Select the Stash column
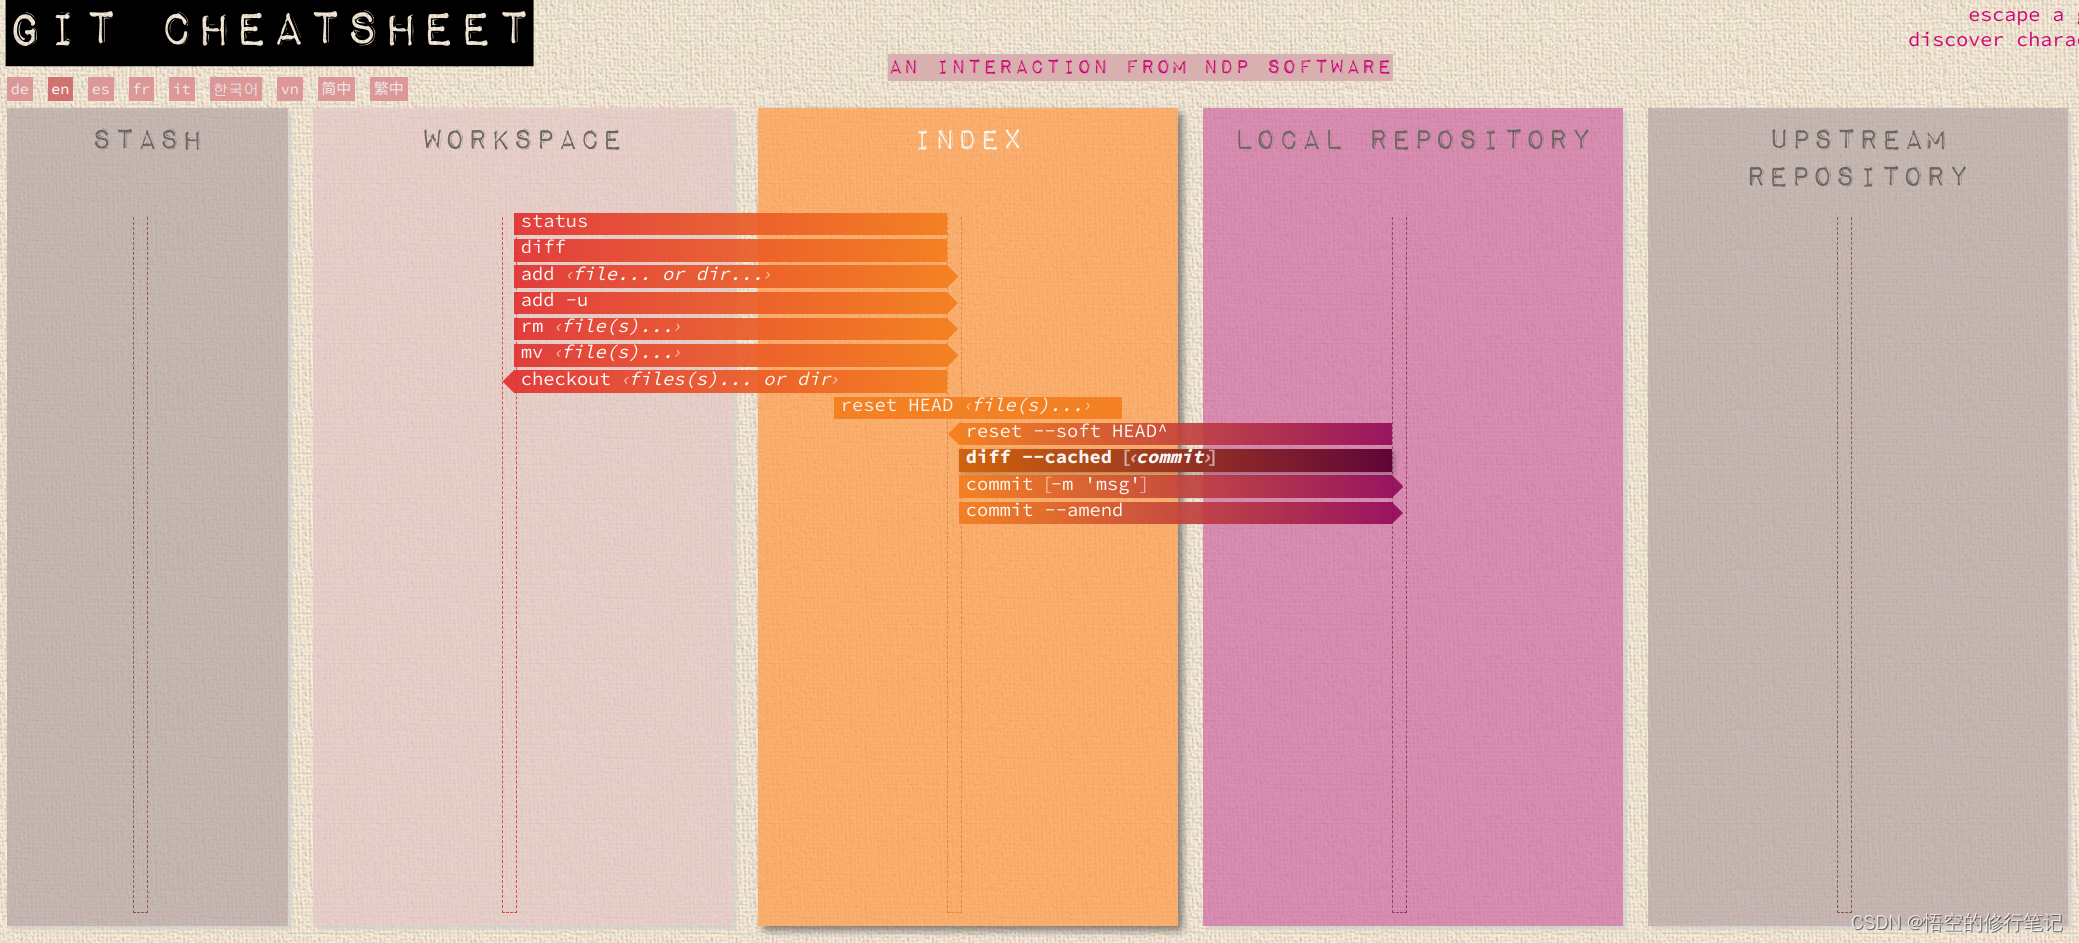This screenshot has height=943, width=2079. pos(148,516)
